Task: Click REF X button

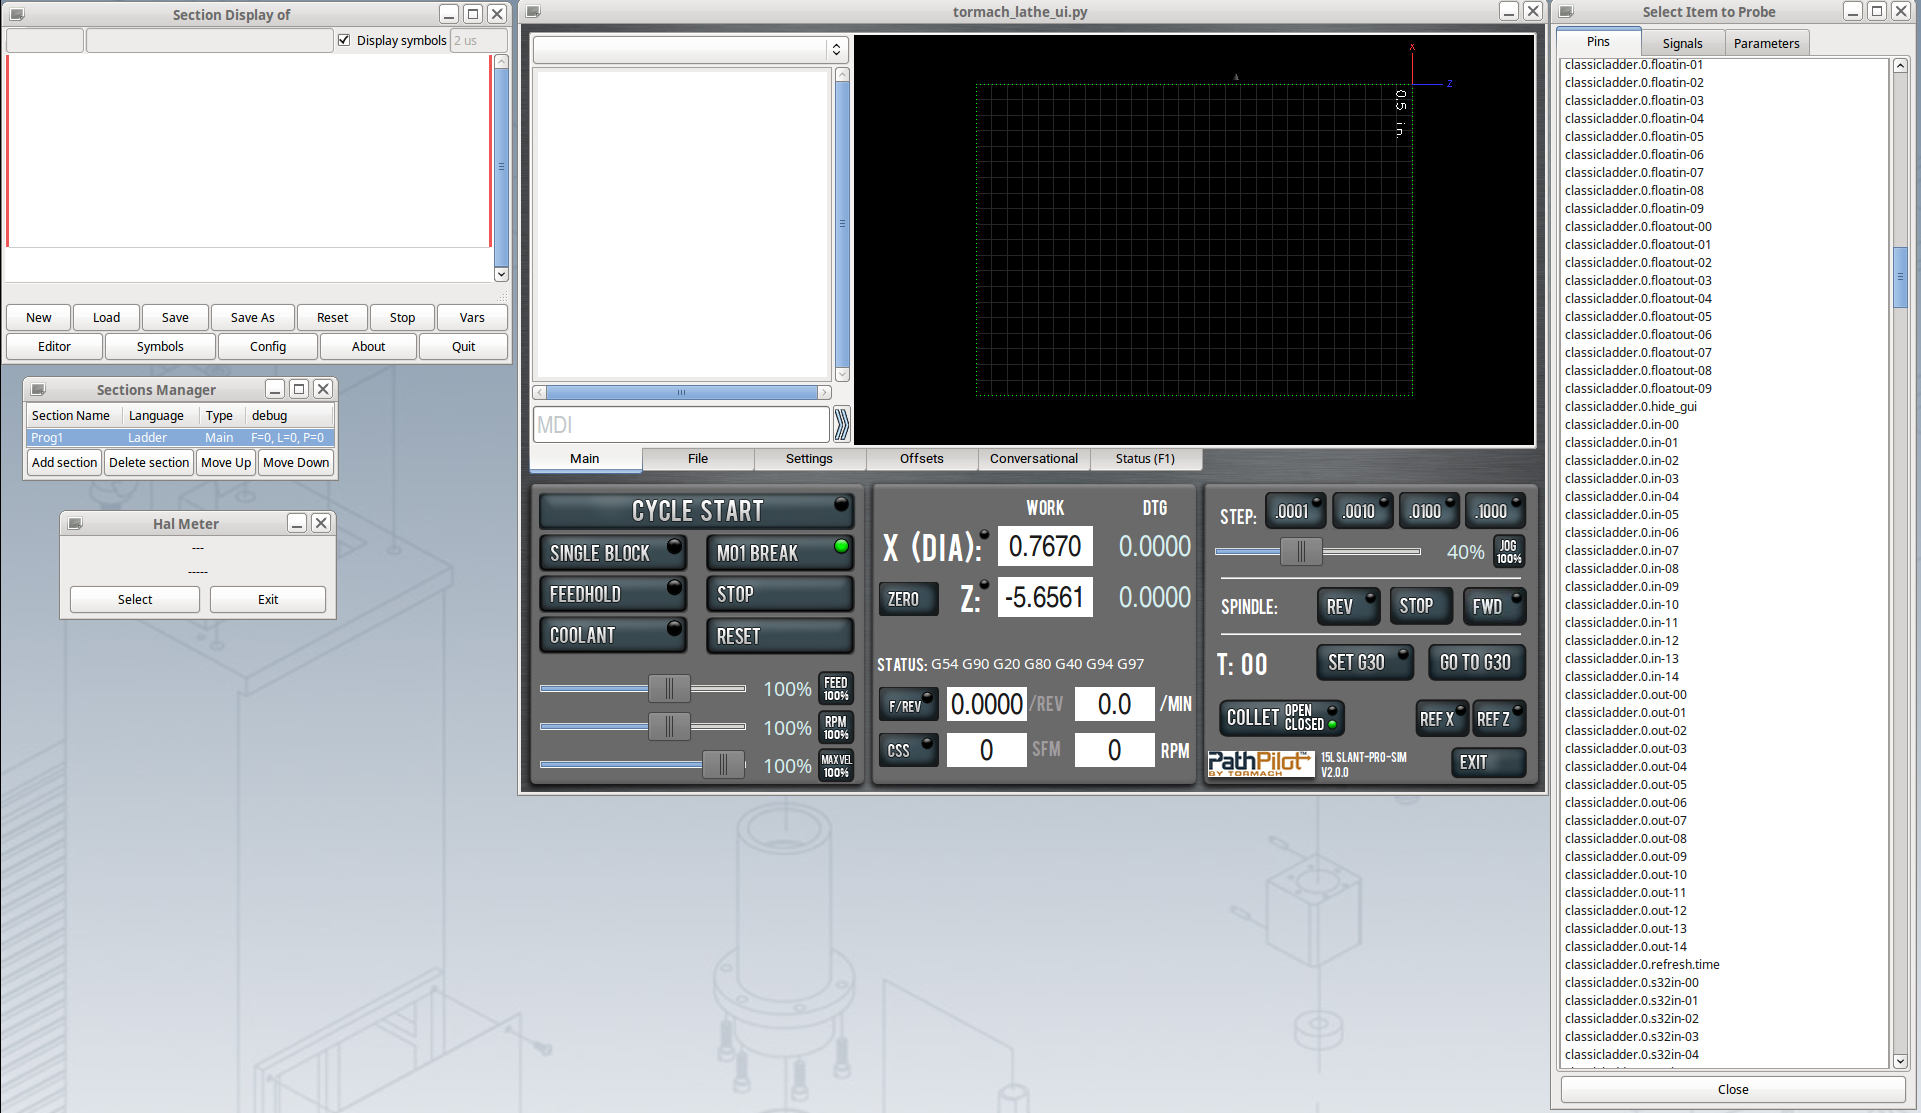Action: pyautogui.click(x=1442, y=719)
